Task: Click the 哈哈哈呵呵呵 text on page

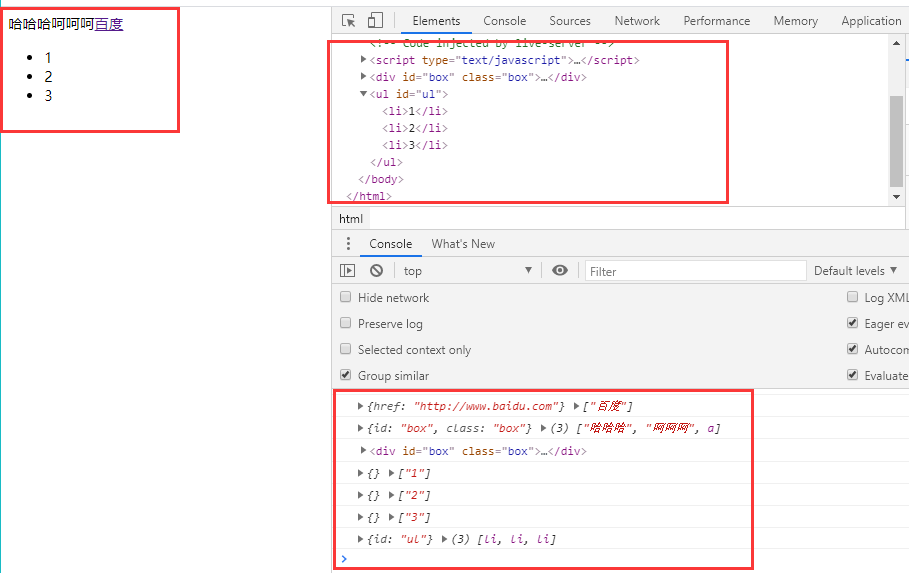Action: pos(51,24)
